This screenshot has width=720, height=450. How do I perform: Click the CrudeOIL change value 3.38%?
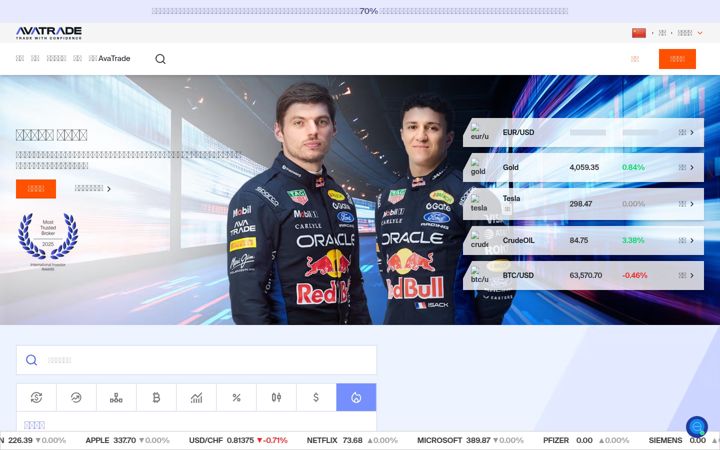point(633,240)
